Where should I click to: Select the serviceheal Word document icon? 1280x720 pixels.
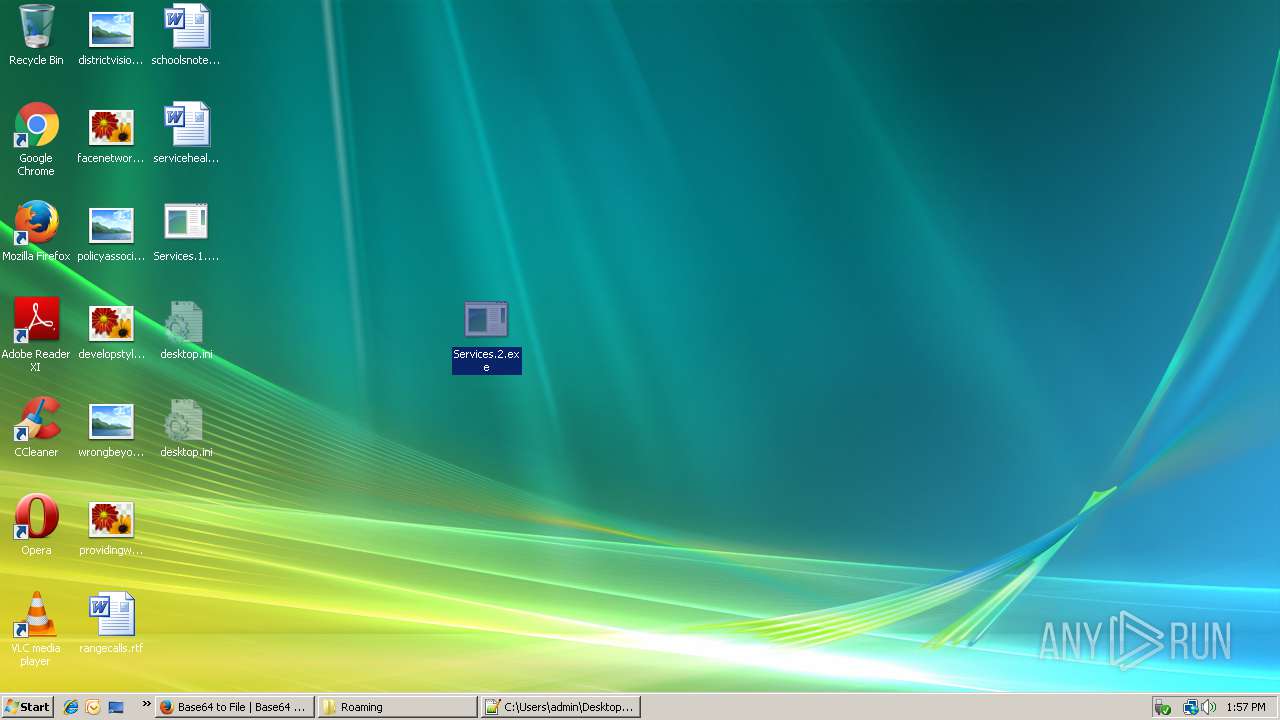point(186,134)
